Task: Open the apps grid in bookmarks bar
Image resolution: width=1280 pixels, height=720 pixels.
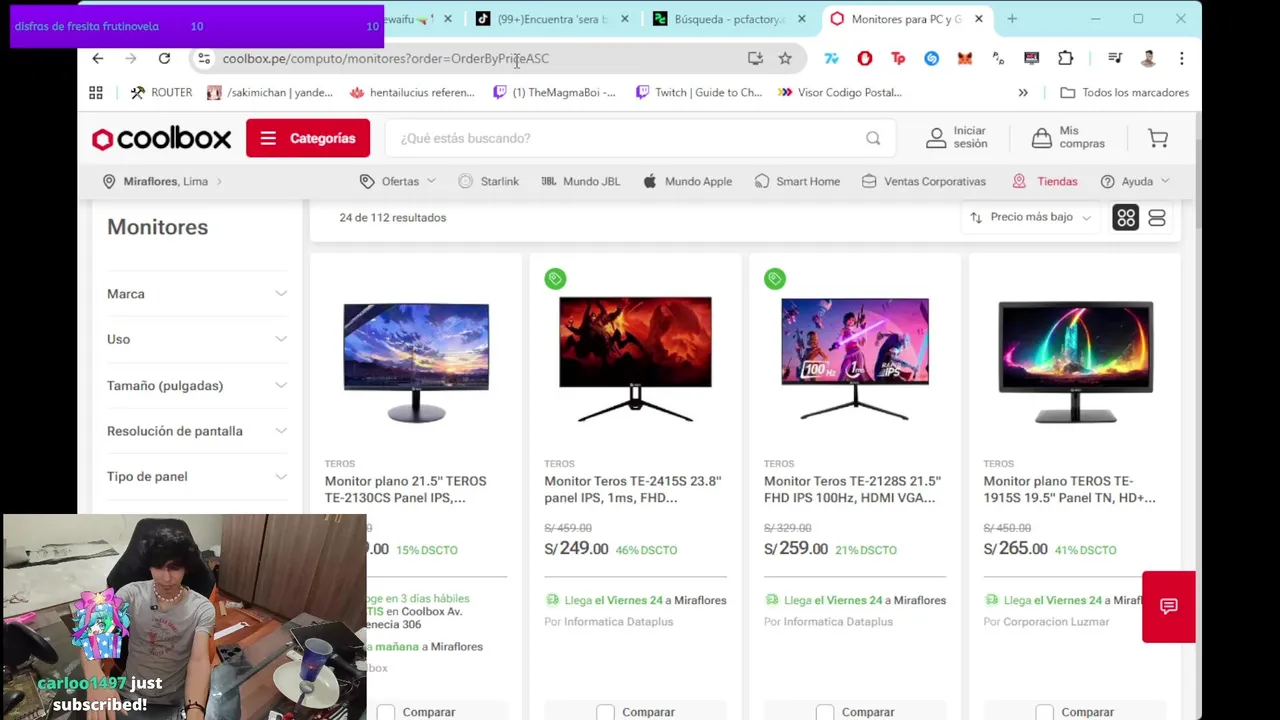Action: coord(96,92)
